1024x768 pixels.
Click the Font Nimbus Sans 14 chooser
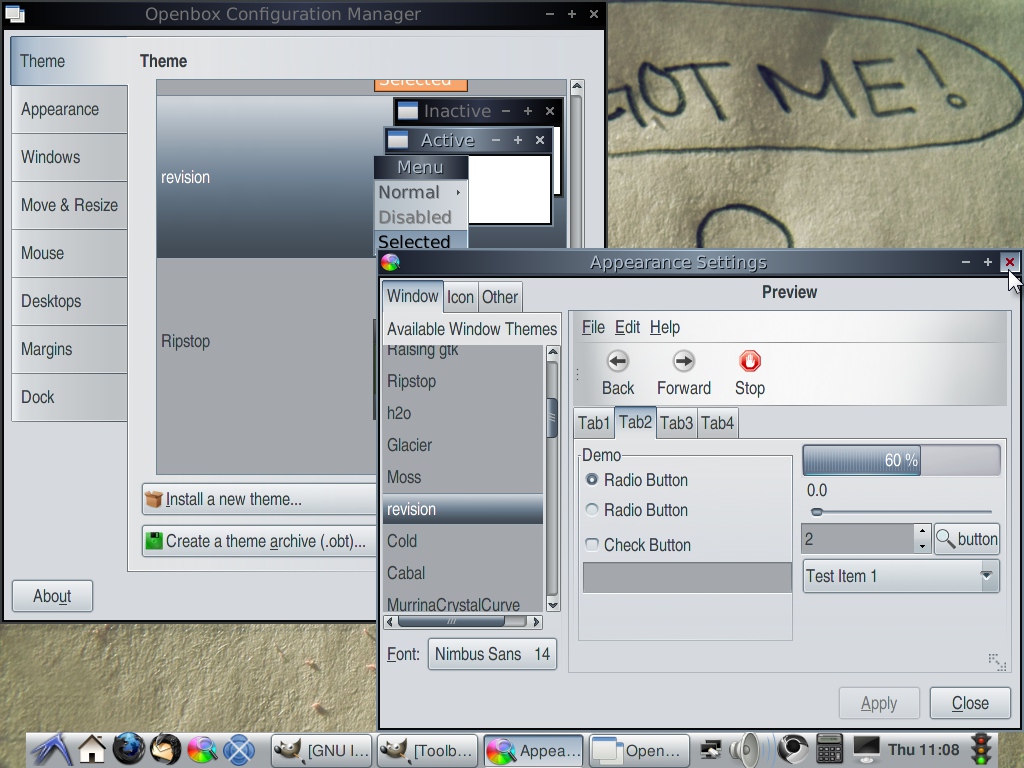click(492, 654)
